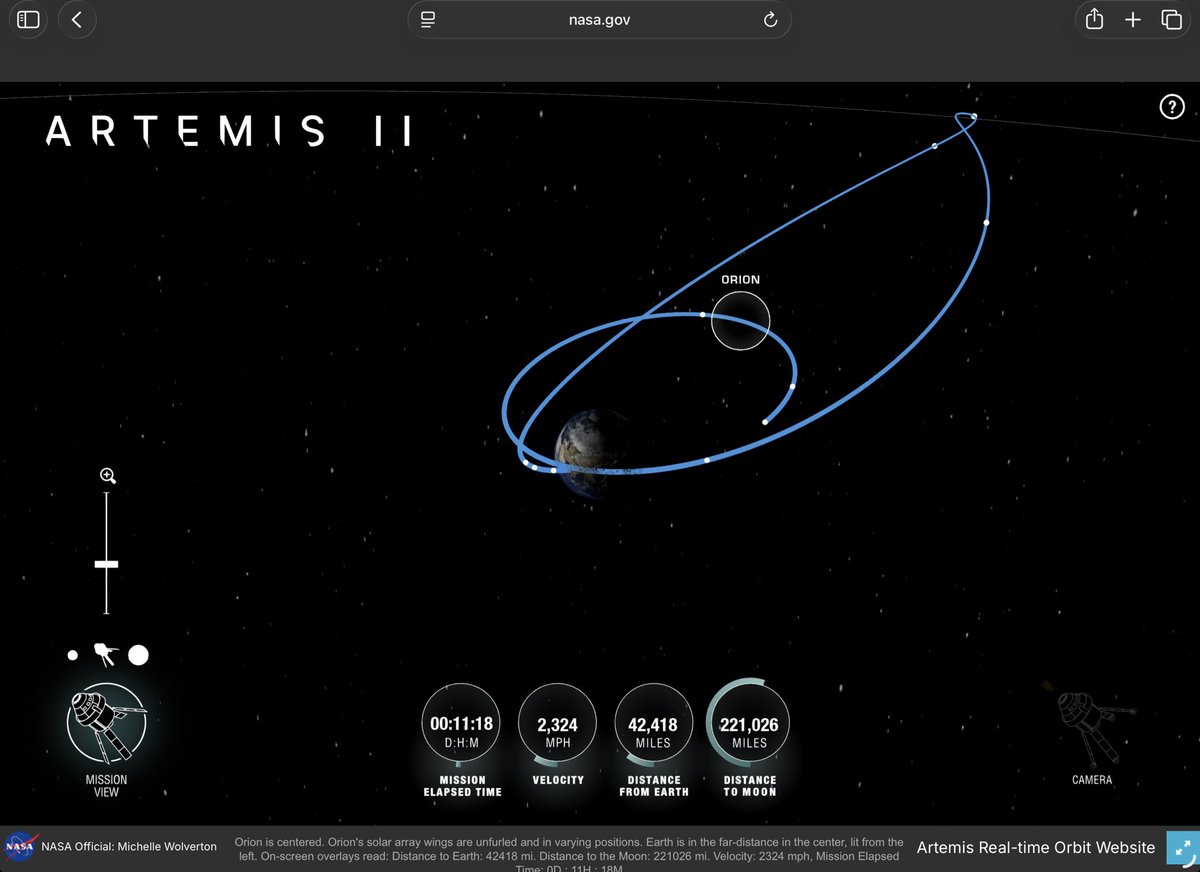The image size is (1200, 872).
Task: Open a new Safari tab
Action: (1132, 20)
